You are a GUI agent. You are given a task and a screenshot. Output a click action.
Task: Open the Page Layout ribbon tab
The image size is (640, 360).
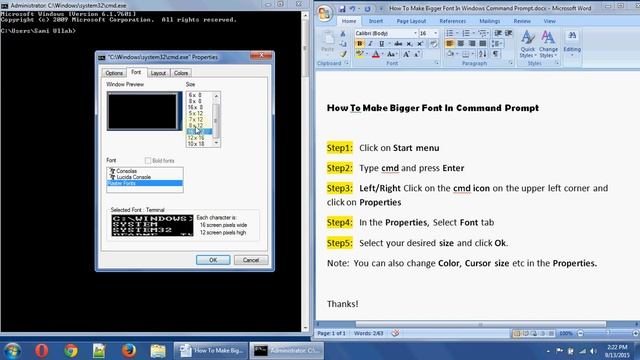pyautogui.click(x=411, y=21)
